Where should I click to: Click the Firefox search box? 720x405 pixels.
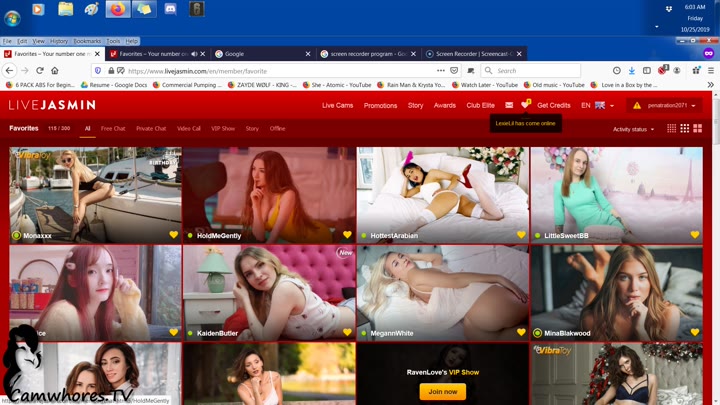point(530,71)
